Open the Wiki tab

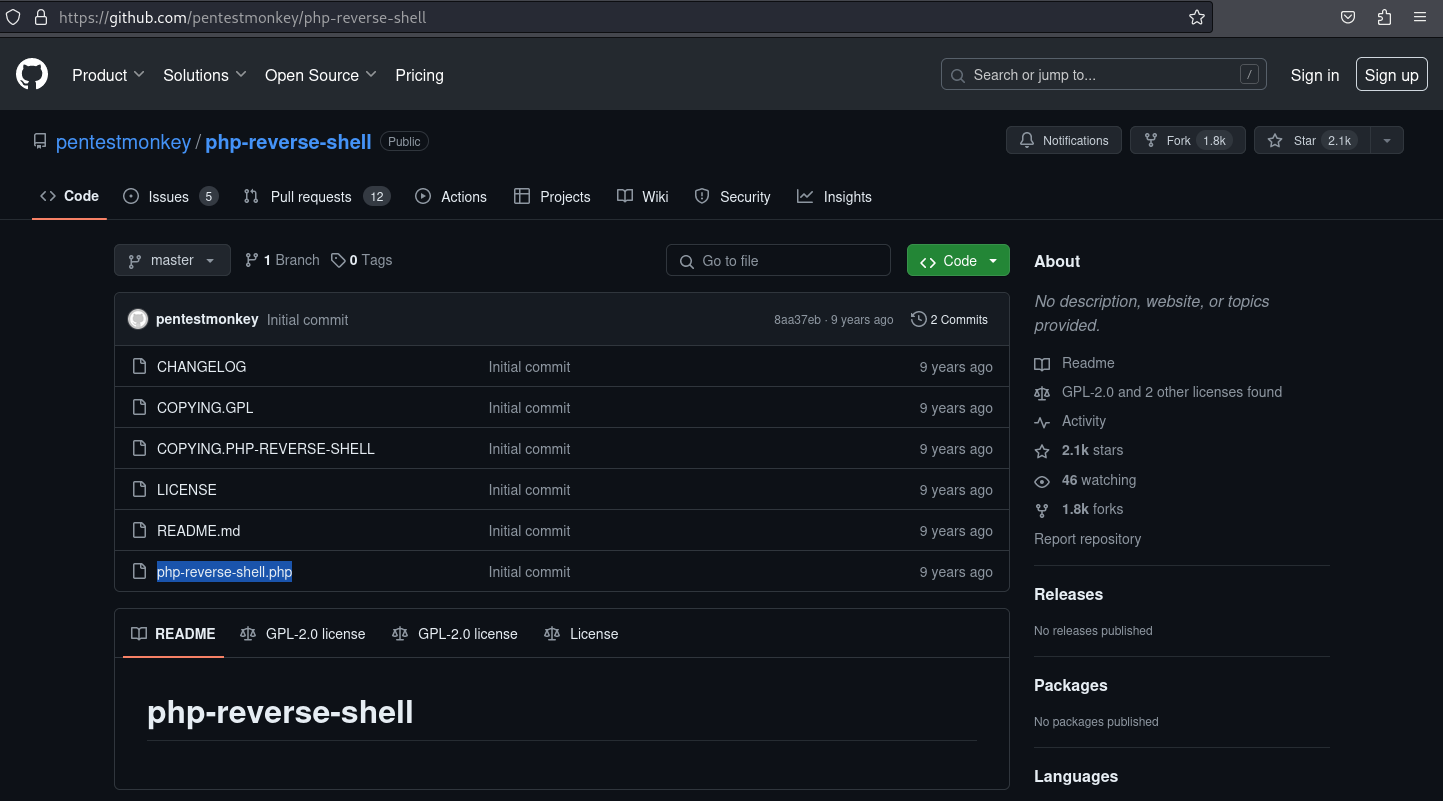click(643, 196)
